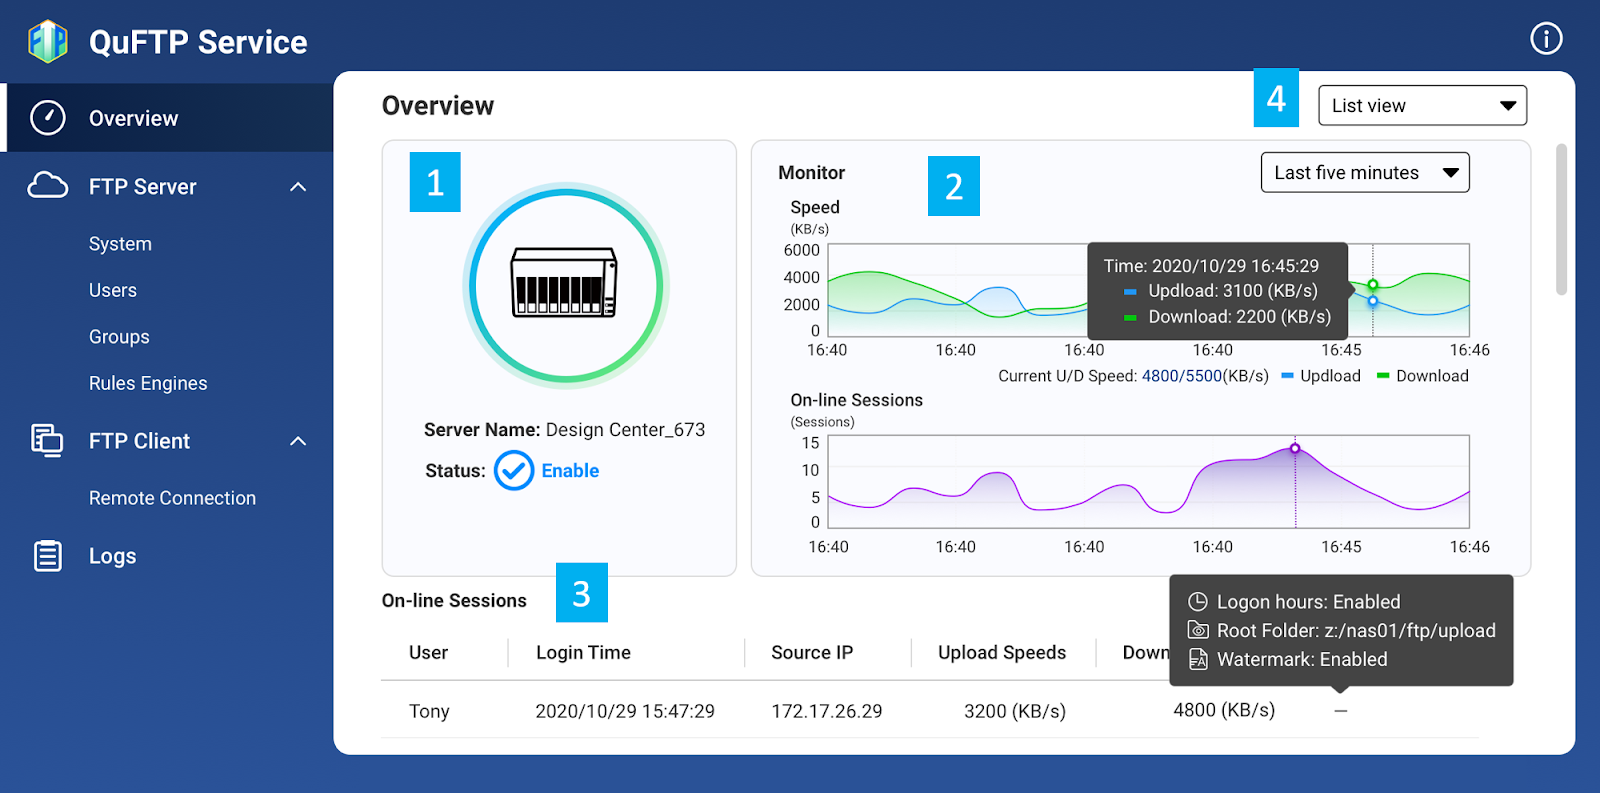Viewport: 1600px width, 793px height.
Task: Click the FTP Client icon
Action: click(47, 440)
